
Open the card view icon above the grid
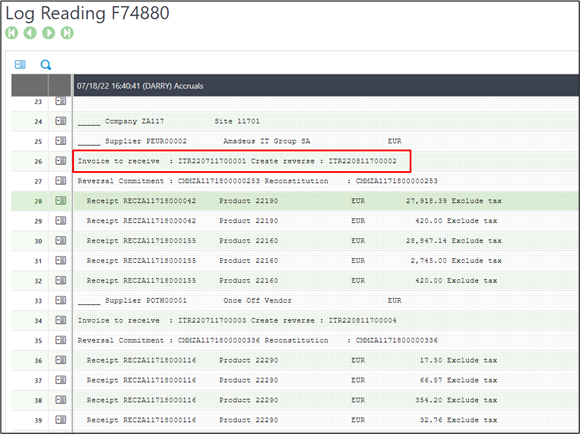(20, 65)
